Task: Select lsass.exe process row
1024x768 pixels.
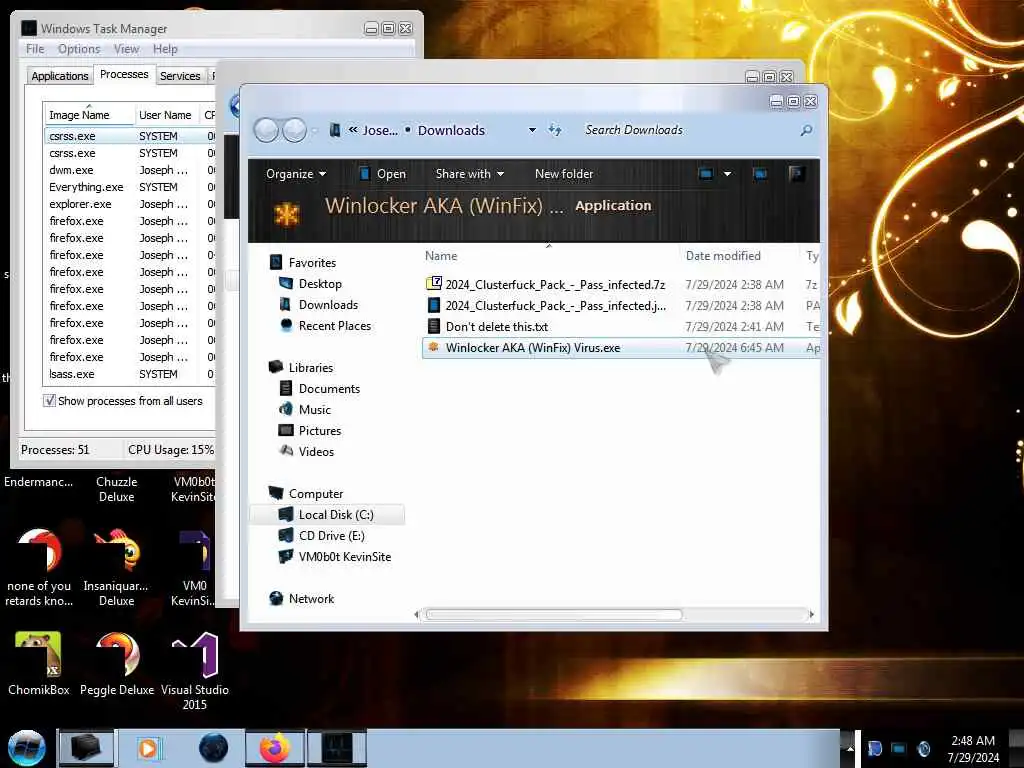Action: (129, 374)
